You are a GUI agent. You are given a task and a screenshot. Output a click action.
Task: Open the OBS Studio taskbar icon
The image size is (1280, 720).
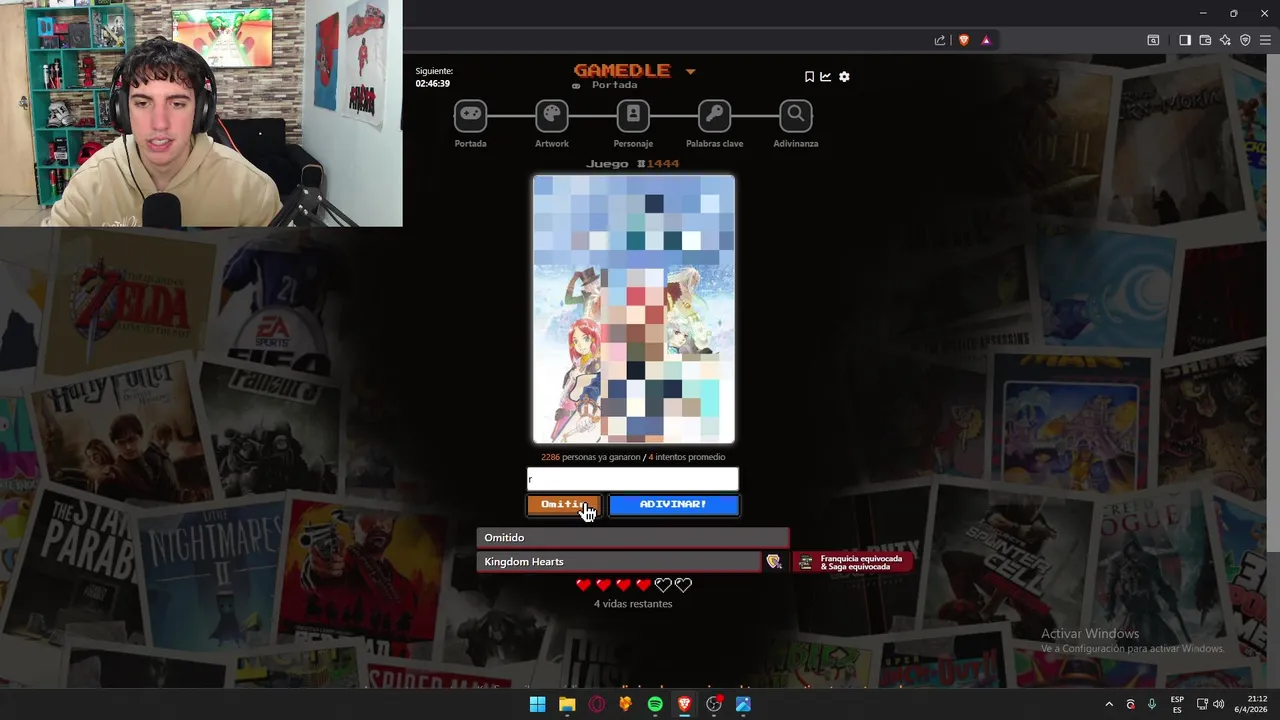coord(714,704)
